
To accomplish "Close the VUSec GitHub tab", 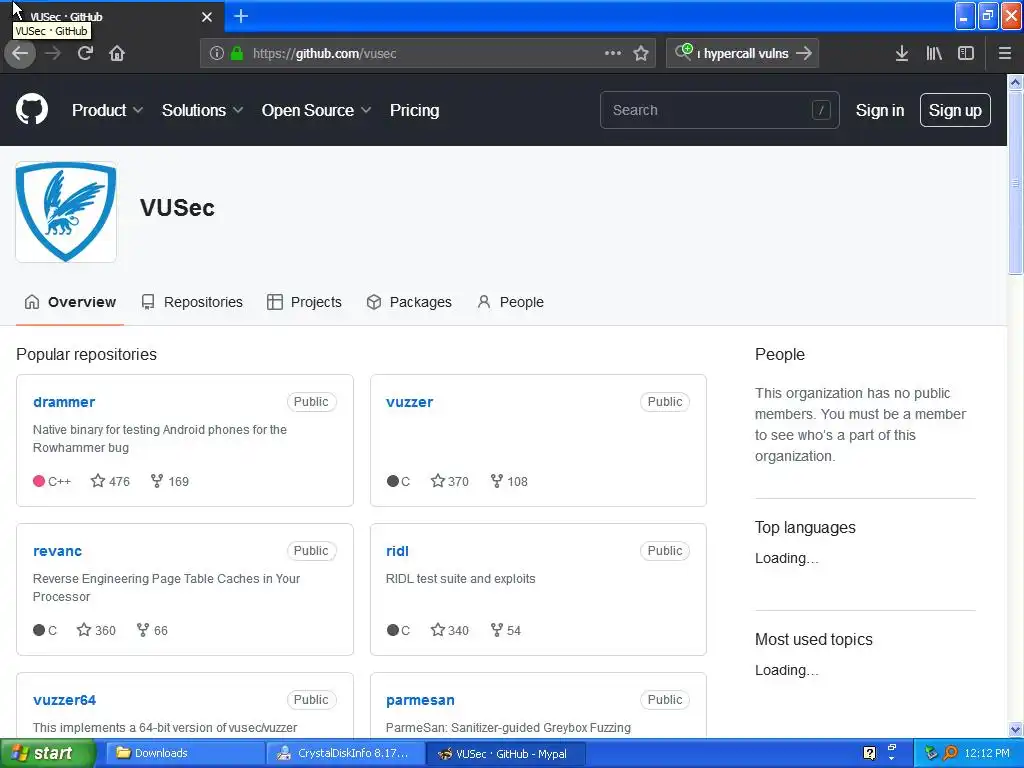I will 207,17.
